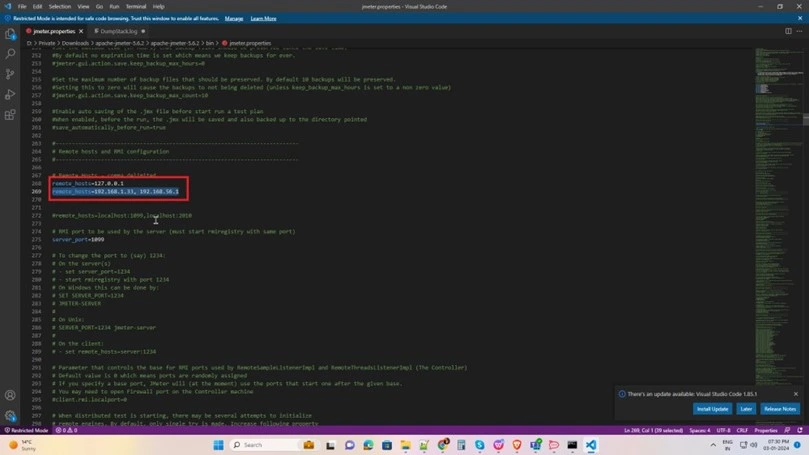Image resolution: width=809 pixels, height=455 pixels.
Task: Open Run and Debug view
Action: click(10, 94)
